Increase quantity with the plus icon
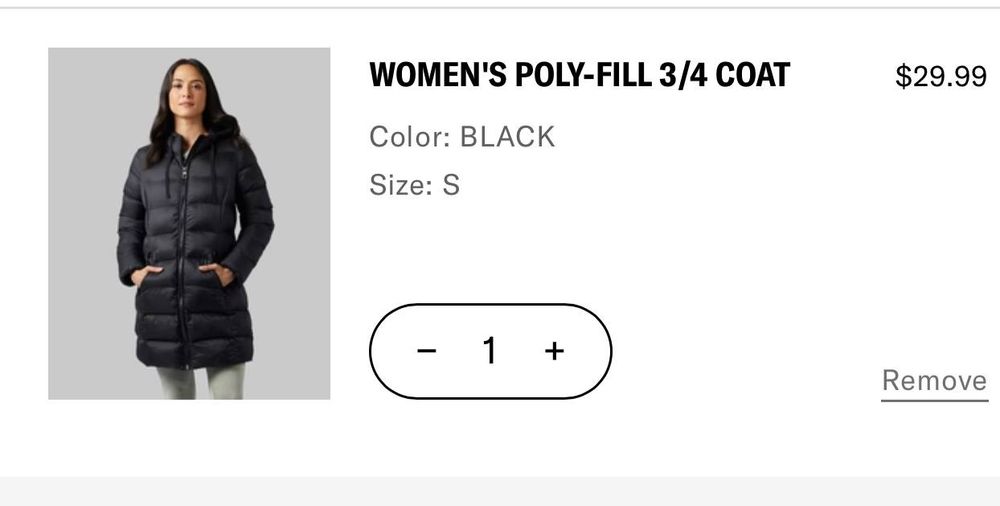The image size is (1000, 506). tap(554, 351)
